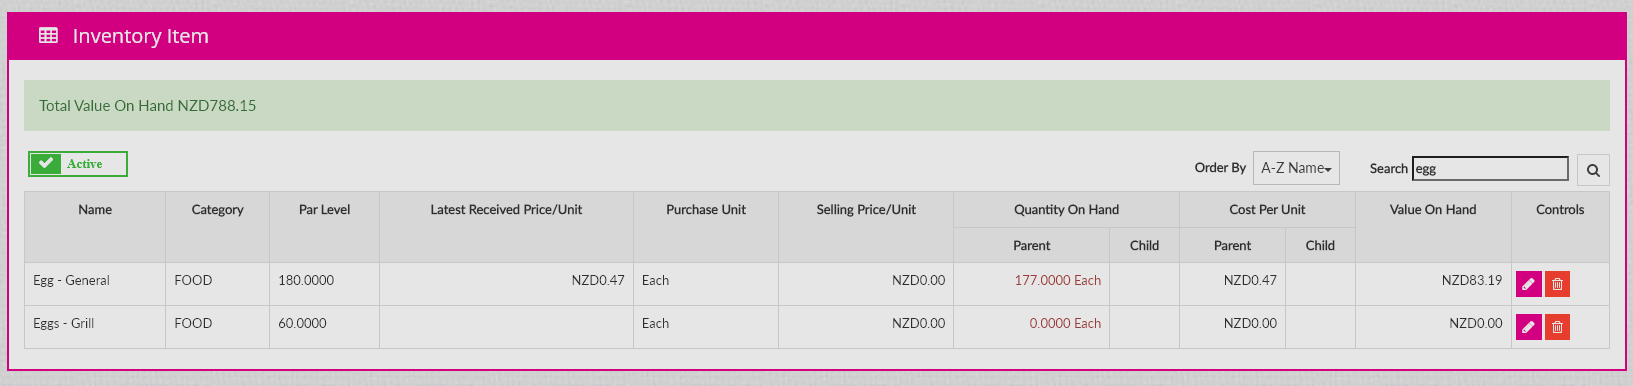Select the Latest Received Price/Unit header

click(x=506, y=210)
